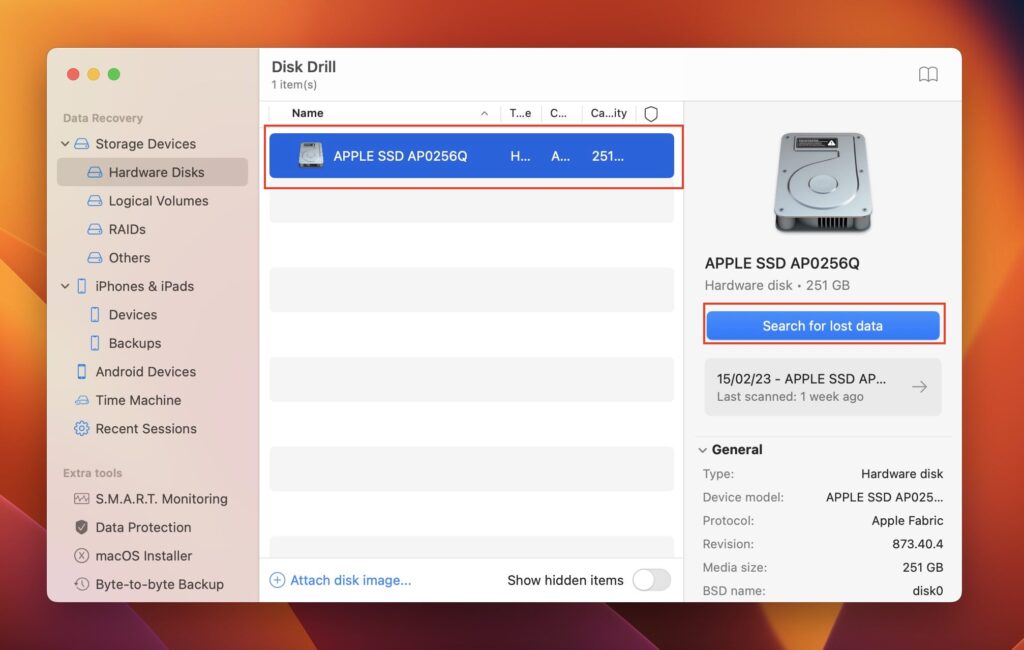Image resolution: width=1024 pixels, height=650 pixels.
Task: Click the Android Devices phone icon
Action: click(82, 372)
